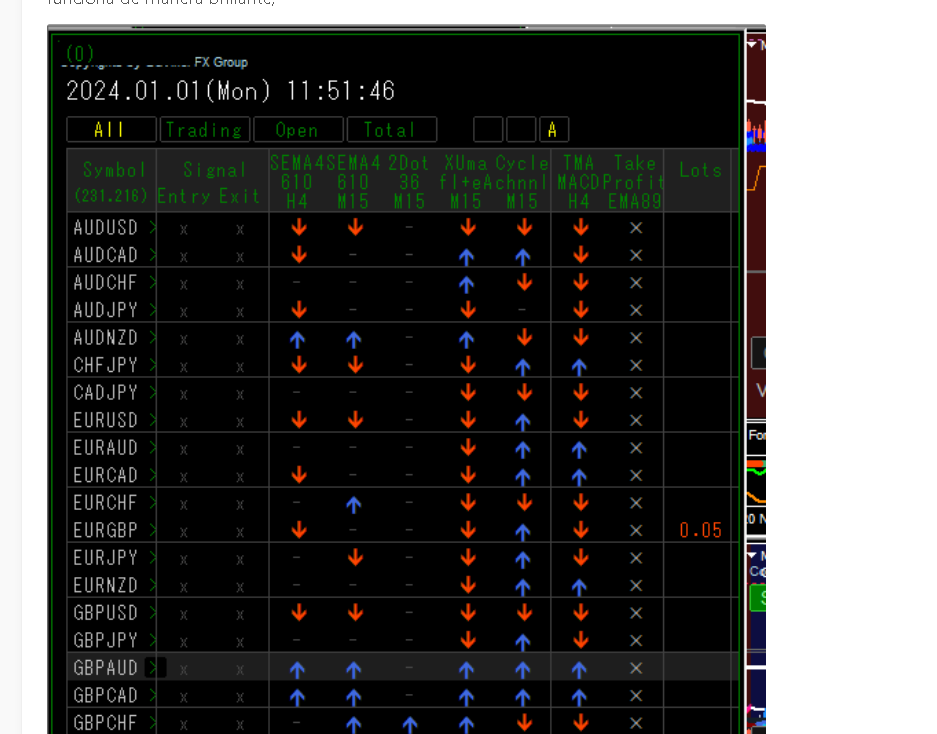
Task: Toggle EURGBP Signal Entry x mark
Action: click(183, 531)
